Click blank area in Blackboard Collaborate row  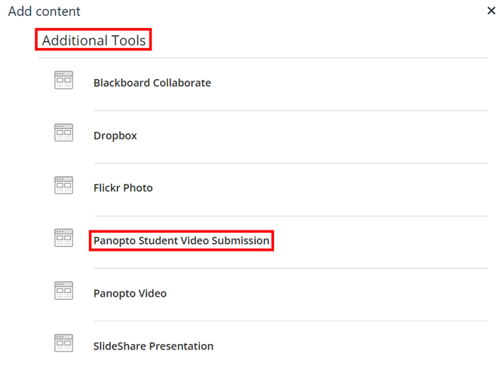[350, 83]
